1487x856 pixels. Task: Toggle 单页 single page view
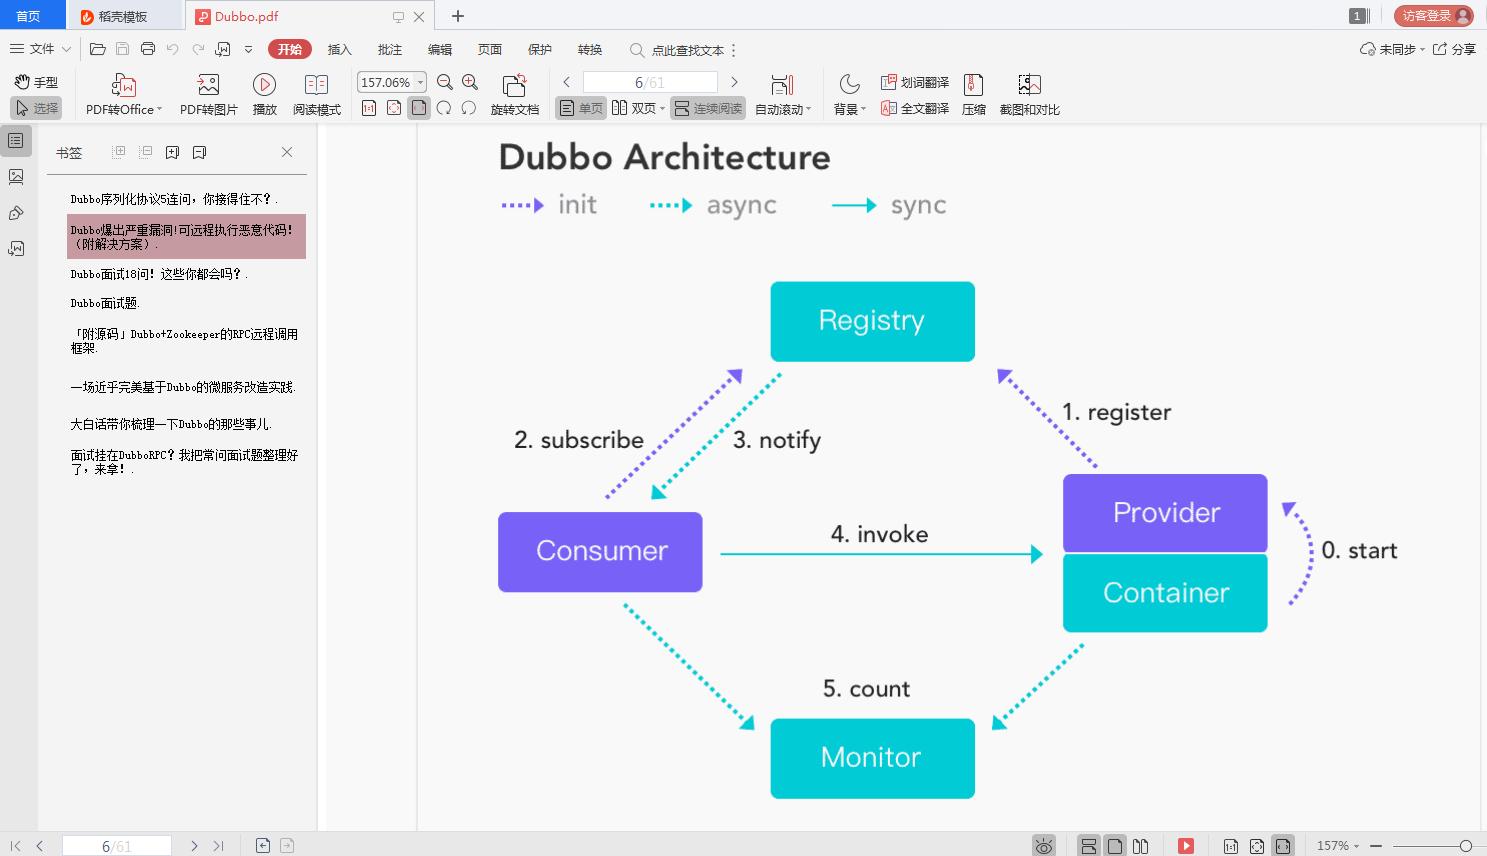pos(581,108)
